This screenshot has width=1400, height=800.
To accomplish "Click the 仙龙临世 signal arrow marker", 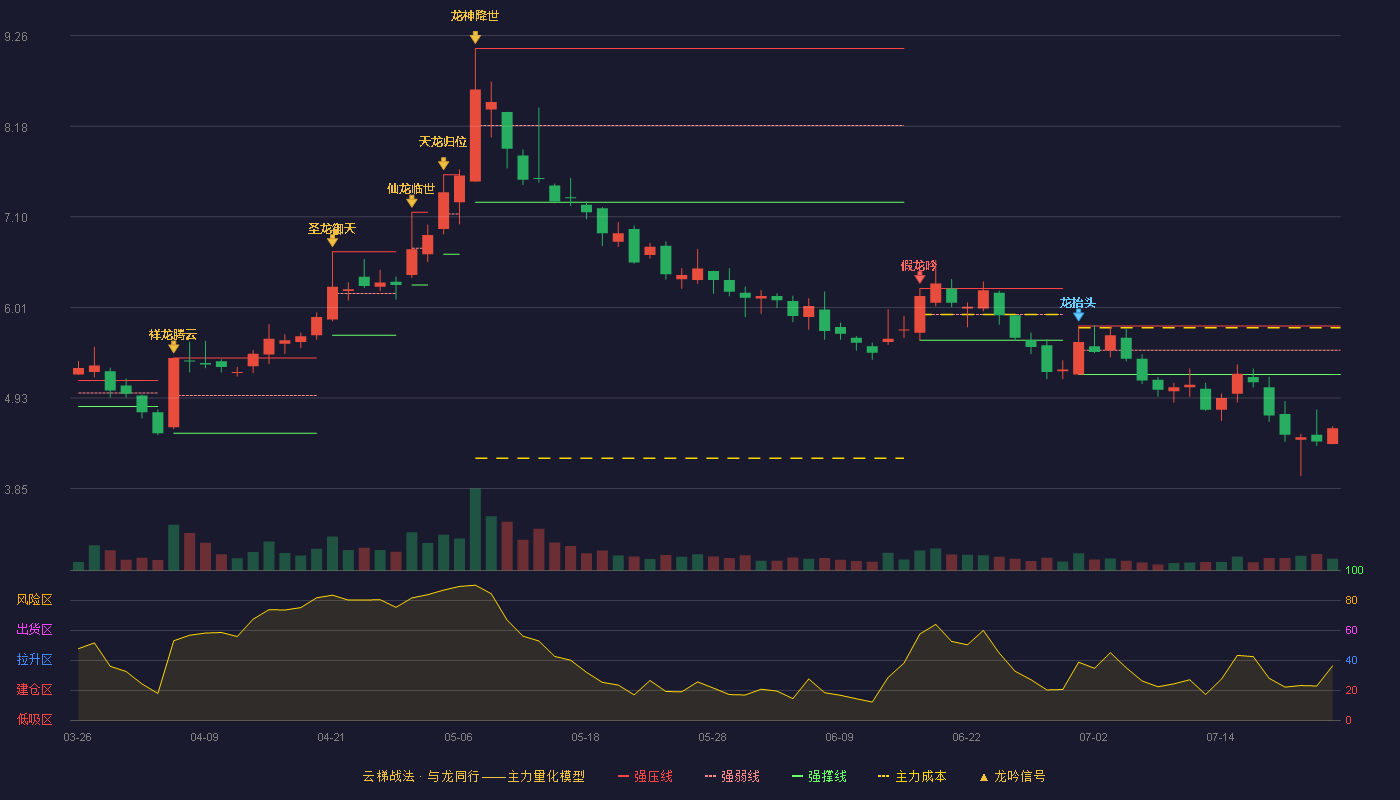I will [x=411, y=200].
